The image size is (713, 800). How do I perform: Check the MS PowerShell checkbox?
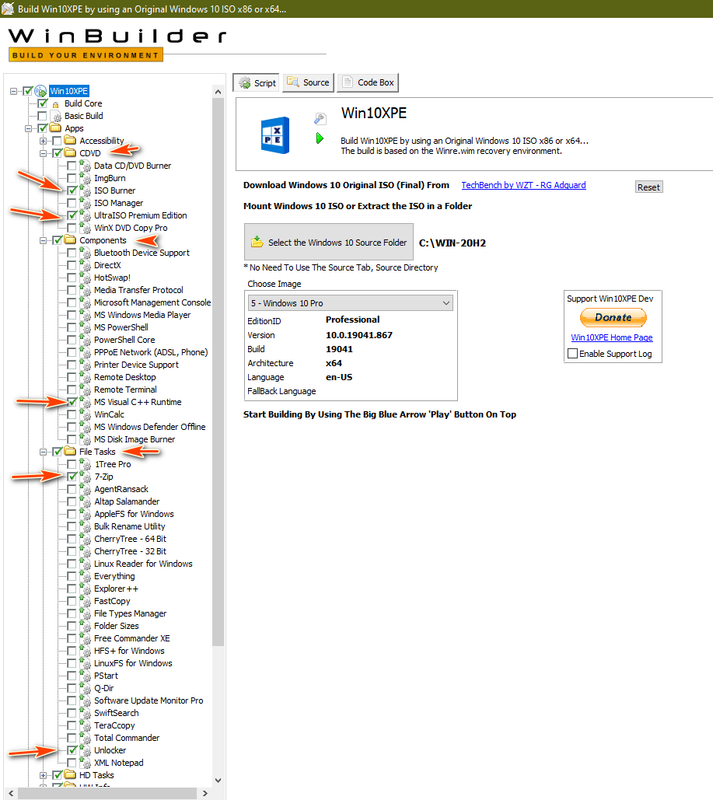coord(72,327)
